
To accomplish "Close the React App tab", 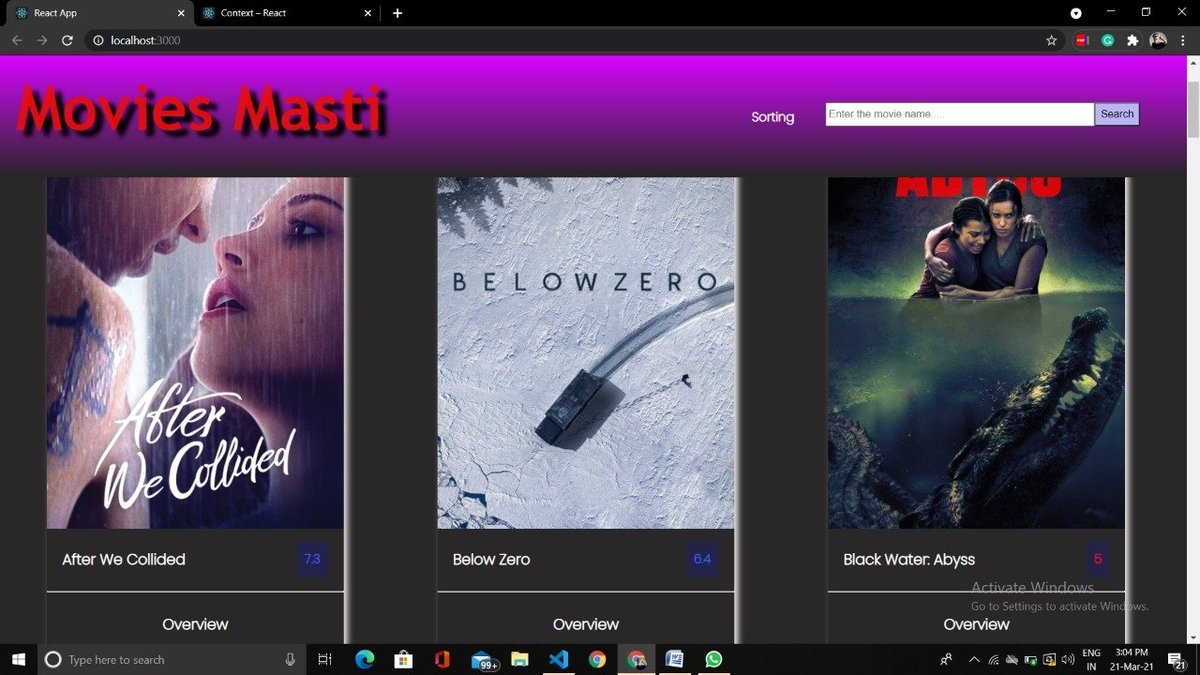I will point(179,13).
